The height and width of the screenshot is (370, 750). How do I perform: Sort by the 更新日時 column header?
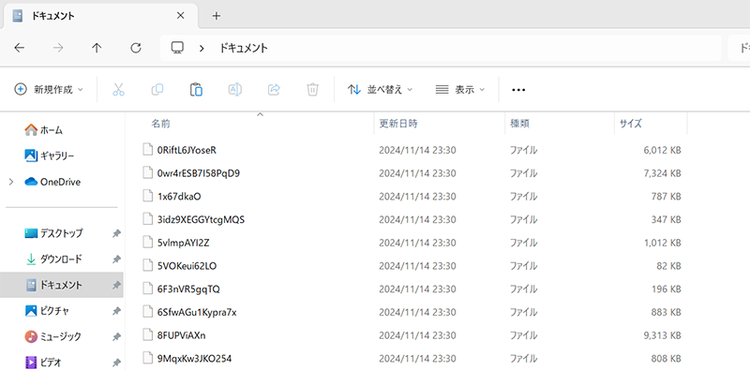coord(398,124)
